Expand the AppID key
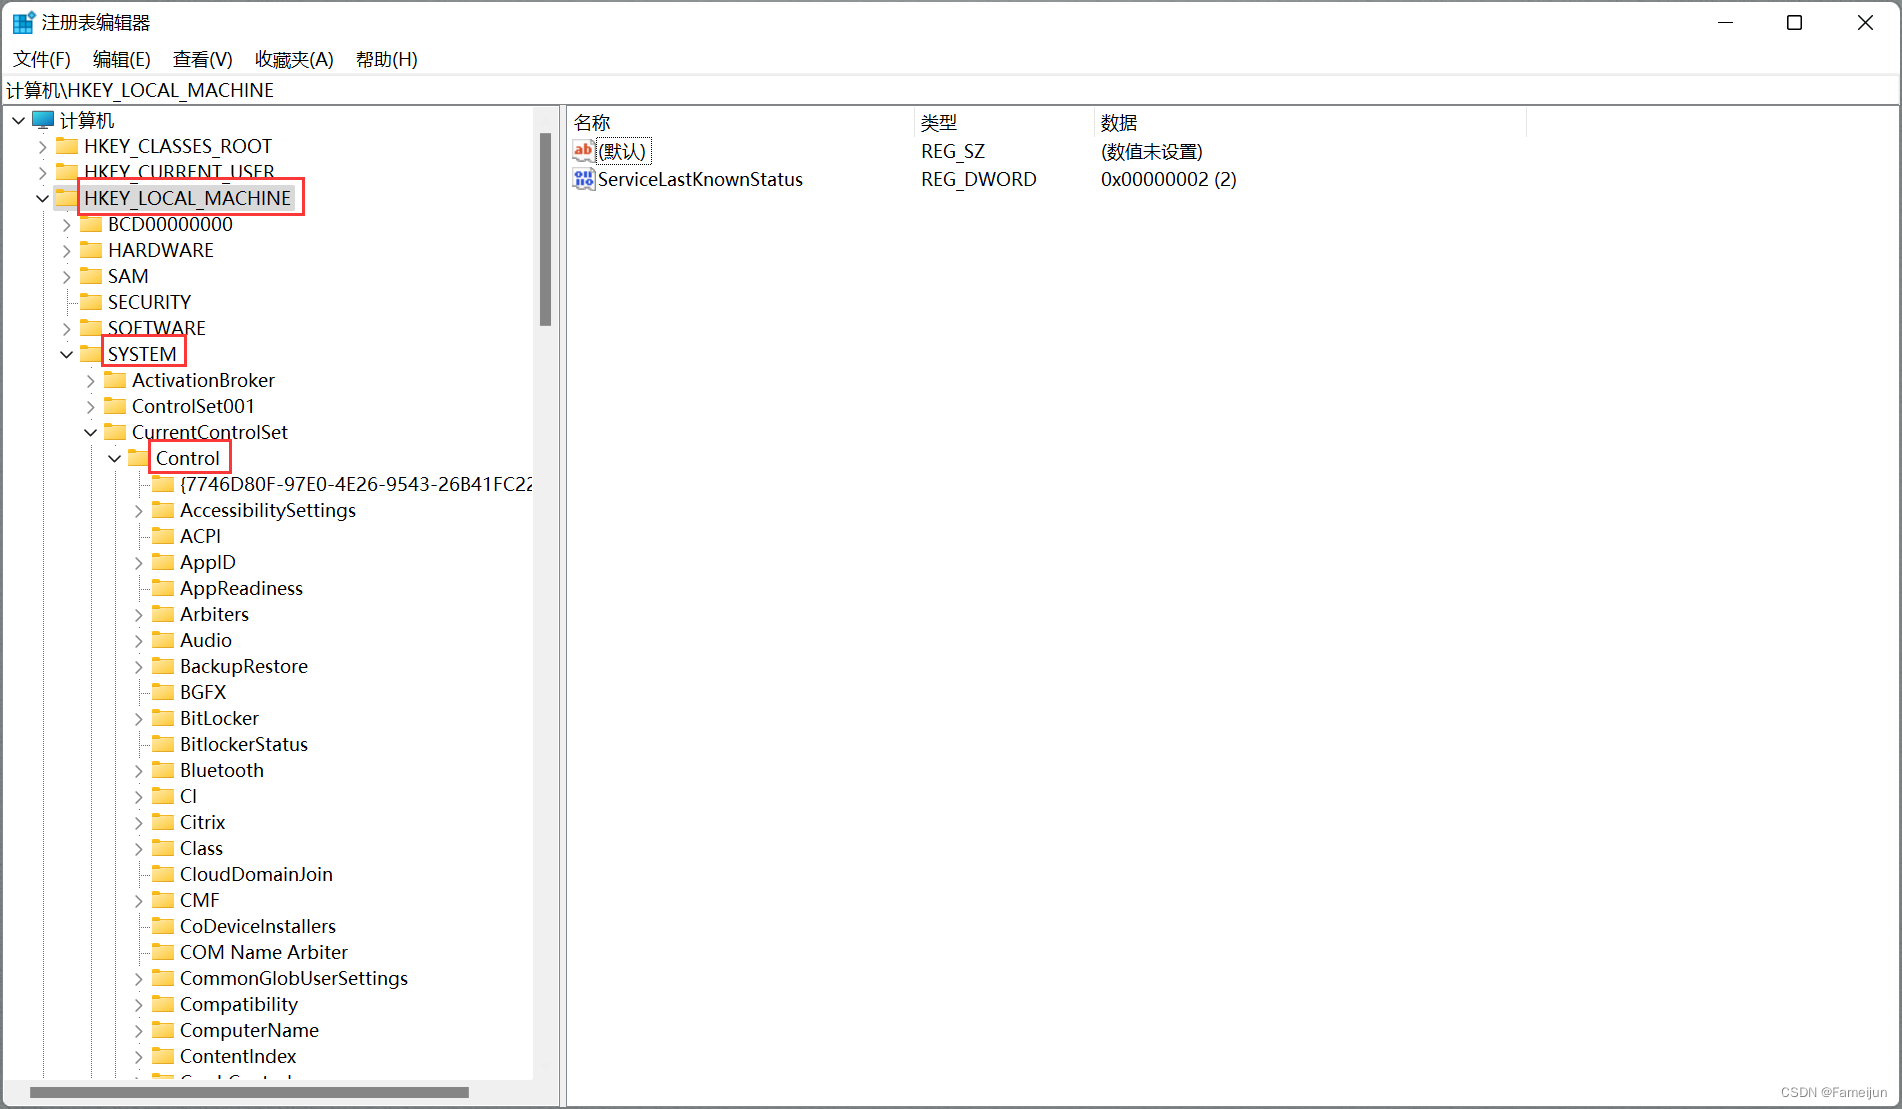Image resolution: width=1902 pixels, height=1109 pixels. tap(138, 562)
